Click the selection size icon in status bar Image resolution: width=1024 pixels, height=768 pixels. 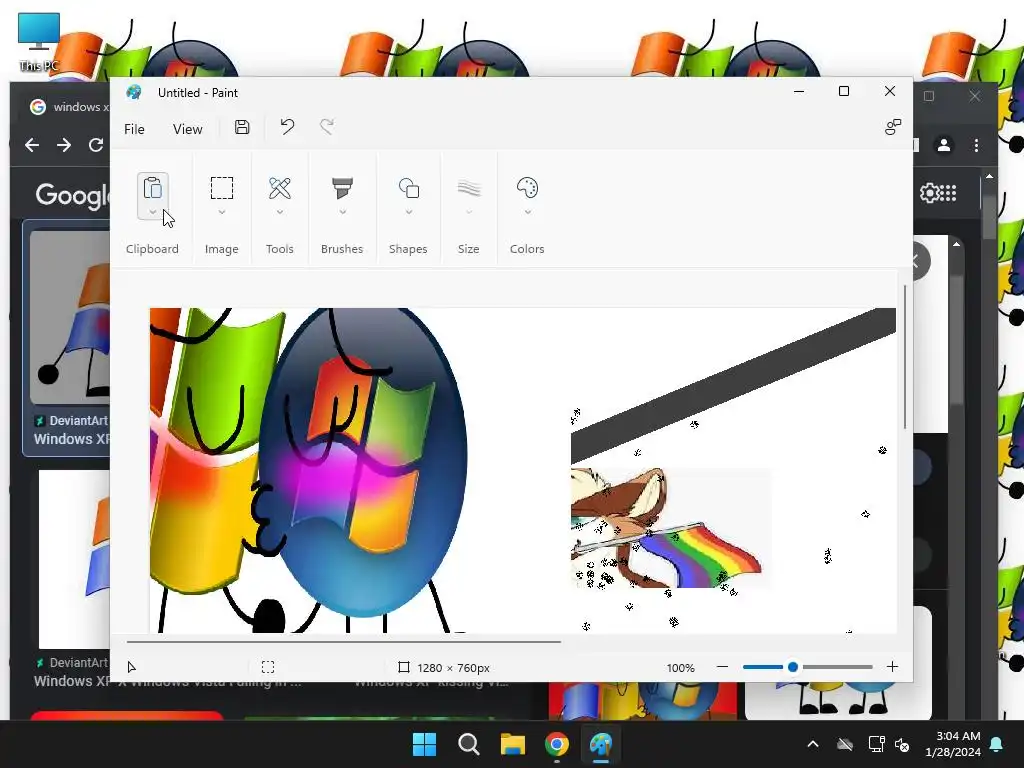tap(268, 667)
